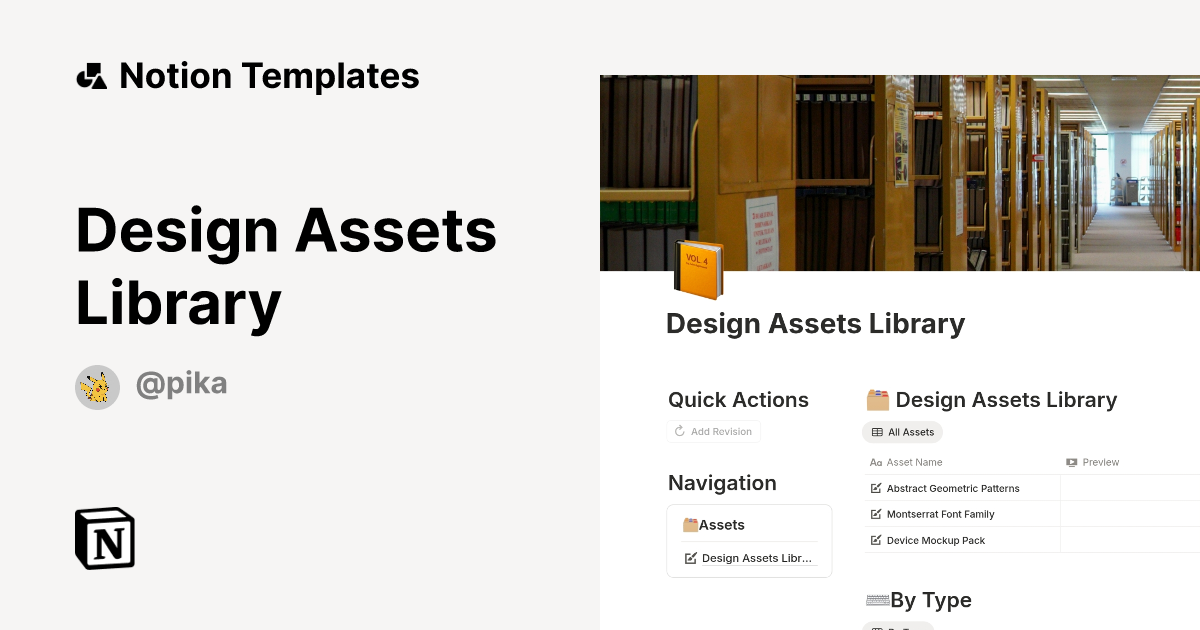The image size is (1200, 630).
Task: Click the Aa icon in the Asset Name header
Action: (x=874, y=462)
